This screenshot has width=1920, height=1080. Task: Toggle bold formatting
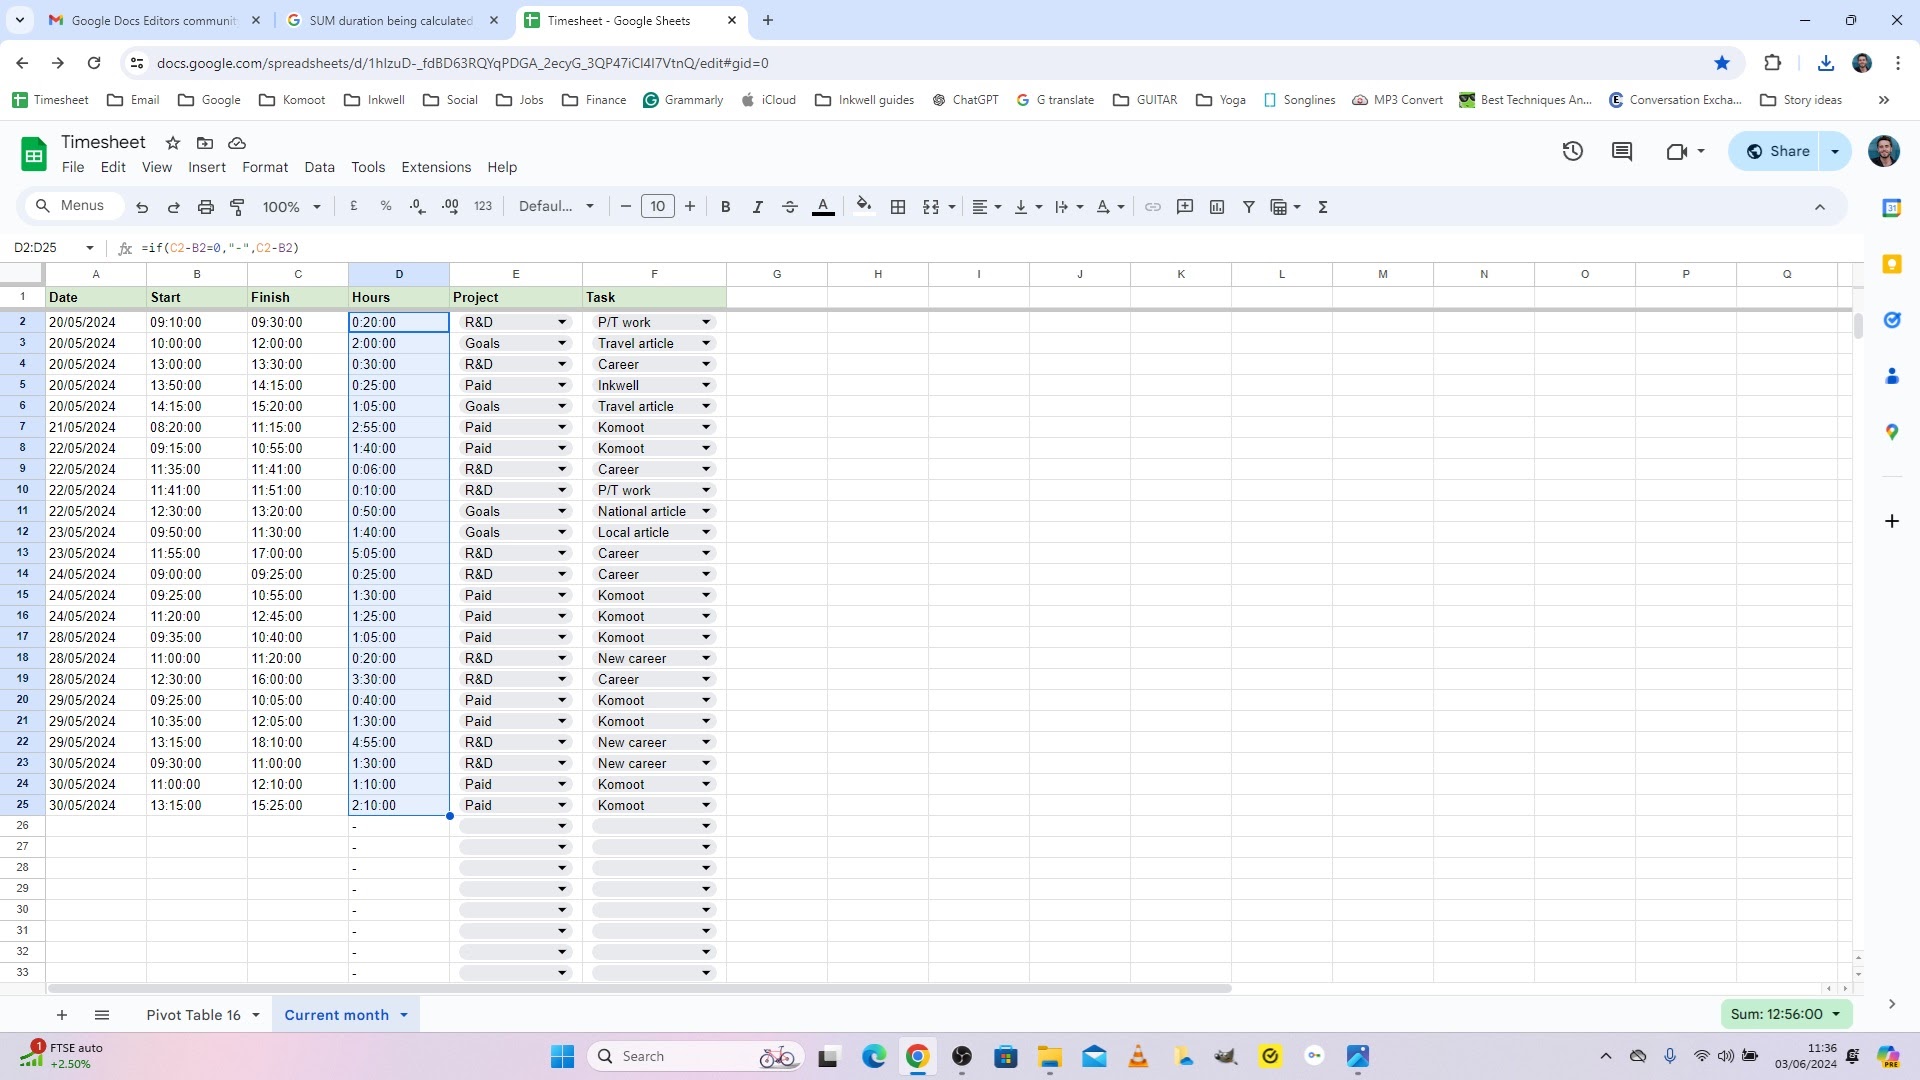pyautogui.click(x=725, y=207)
